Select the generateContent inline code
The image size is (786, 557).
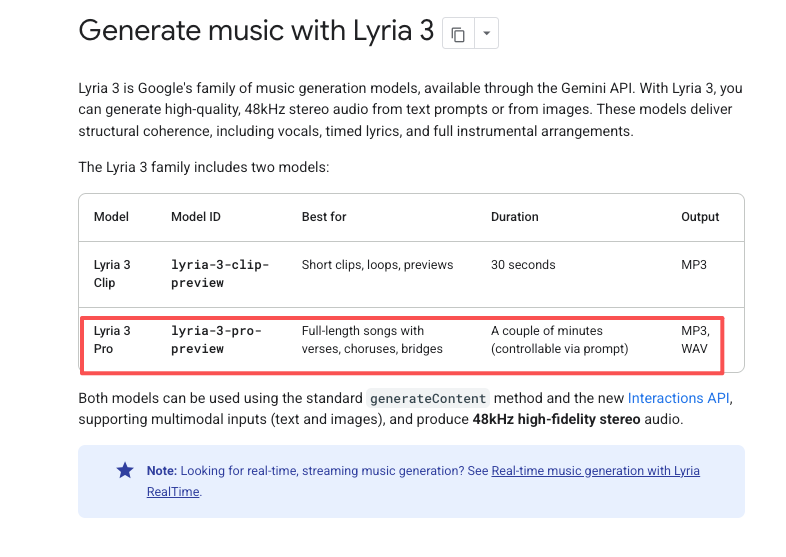coord(428,399)
